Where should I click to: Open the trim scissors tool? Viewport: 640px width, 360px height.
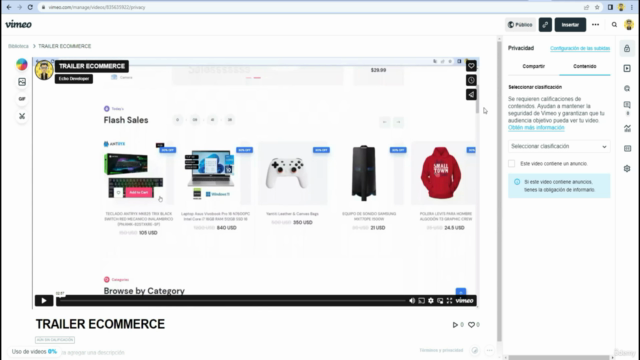[22, 116]
